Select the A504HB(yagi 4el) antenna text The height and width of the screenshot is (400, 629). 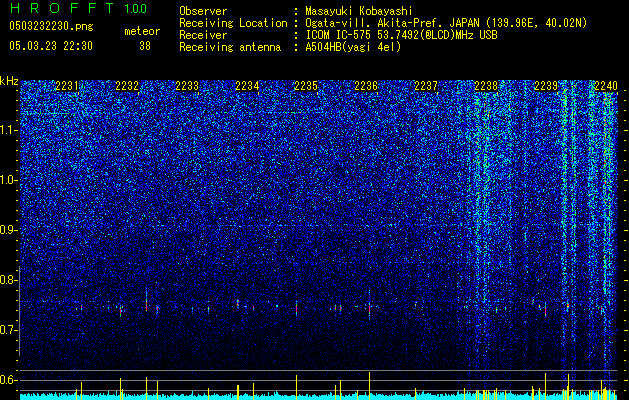tap(353, 47)
